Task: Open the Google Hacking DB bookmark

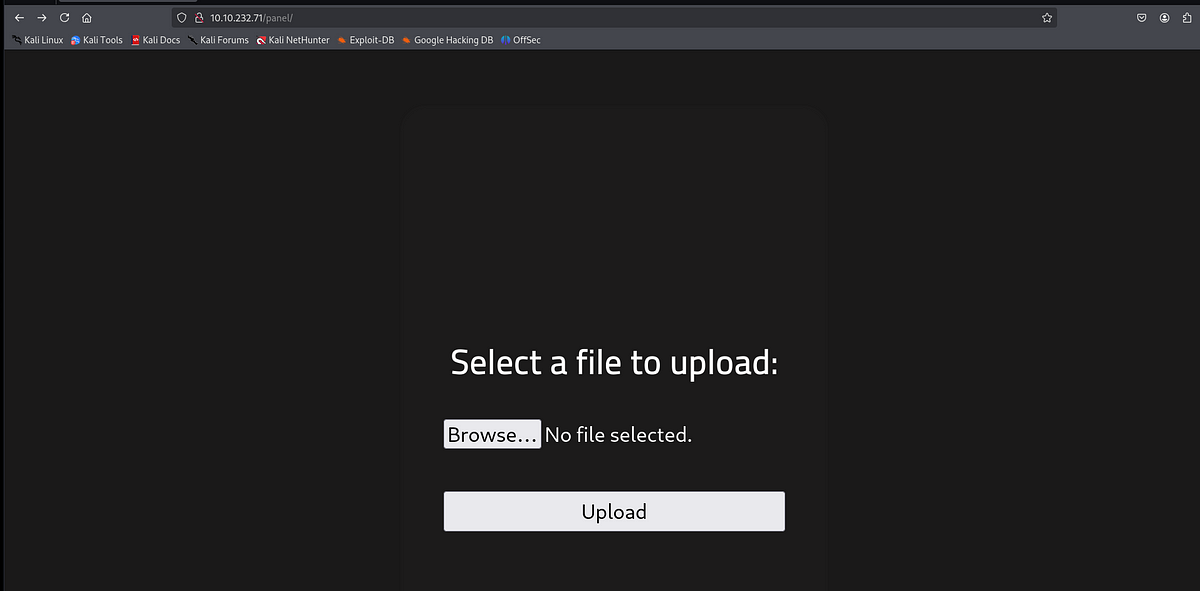Action: 447,40
